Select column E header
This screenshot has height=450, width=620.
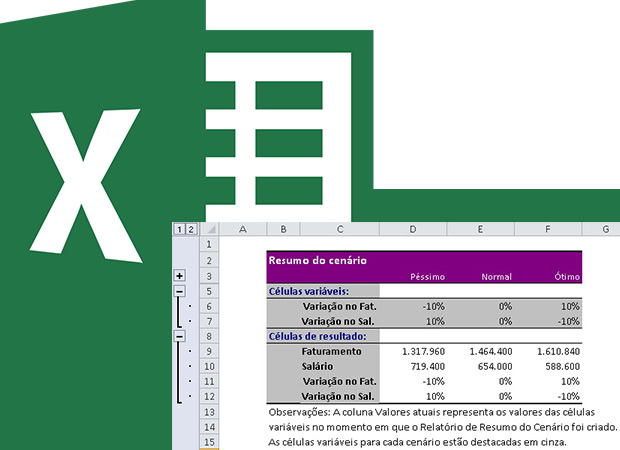(480, 229)
